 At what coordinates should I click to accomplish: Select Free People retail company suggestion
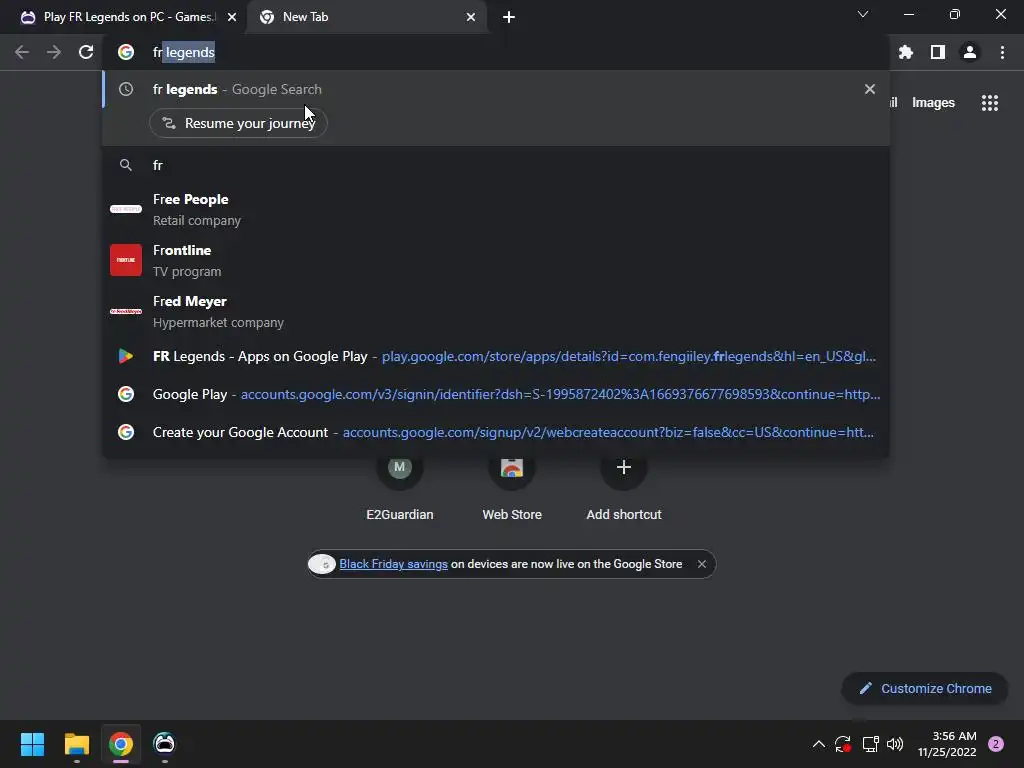(x=496, y=209)
